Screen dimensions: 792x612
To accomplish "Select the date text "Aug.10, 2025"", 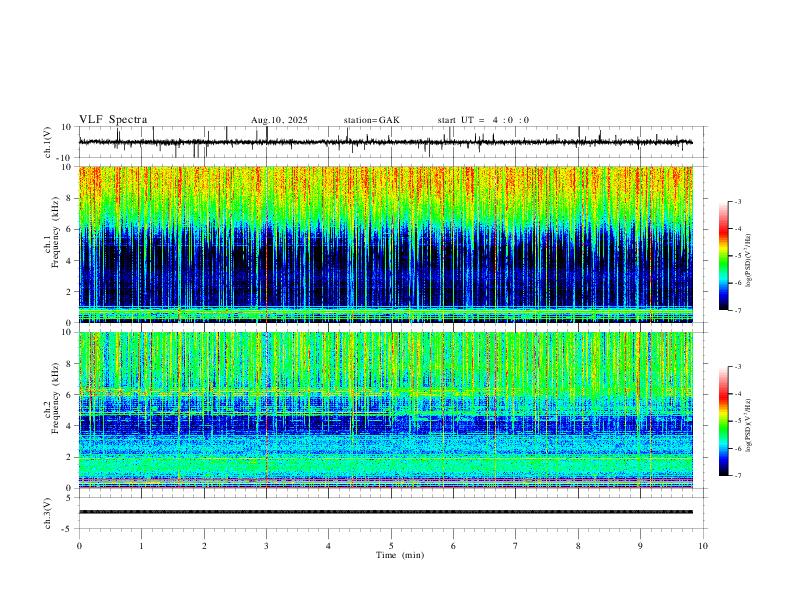I will coord(279,120).
